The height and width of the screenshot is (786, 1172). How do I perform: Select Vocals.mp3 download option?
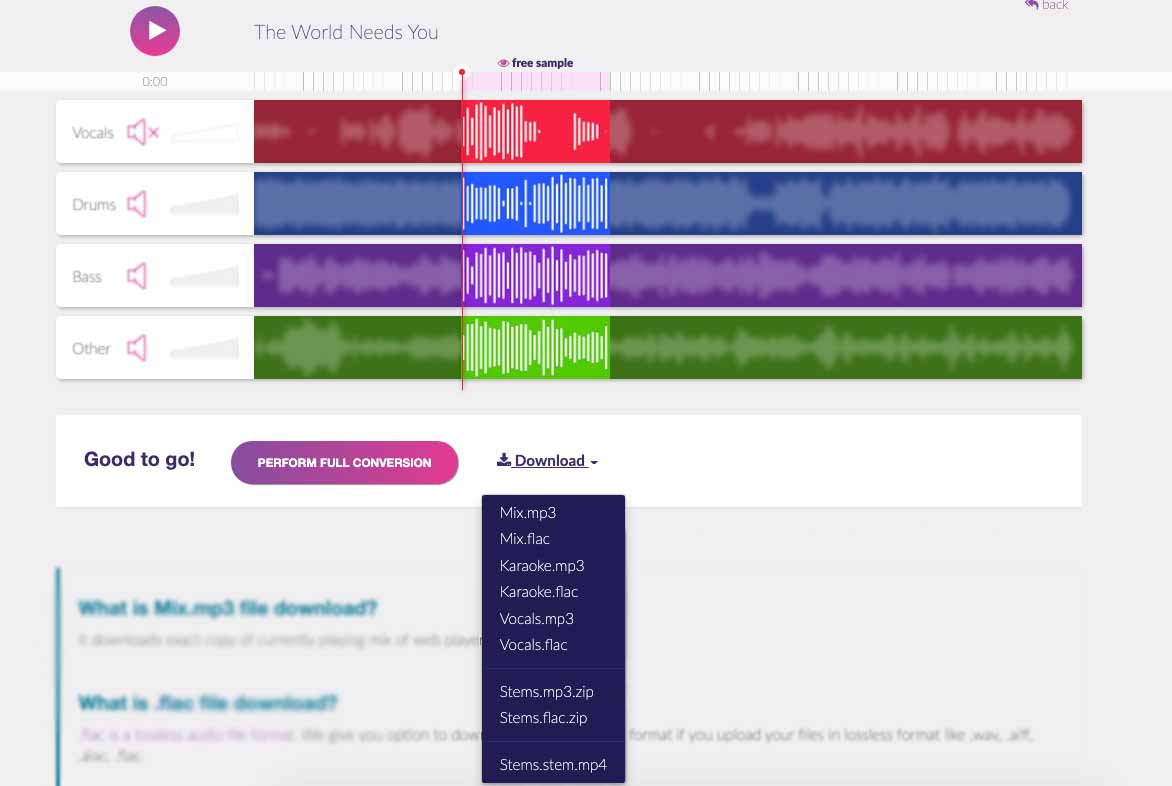(x=537, y=619)
